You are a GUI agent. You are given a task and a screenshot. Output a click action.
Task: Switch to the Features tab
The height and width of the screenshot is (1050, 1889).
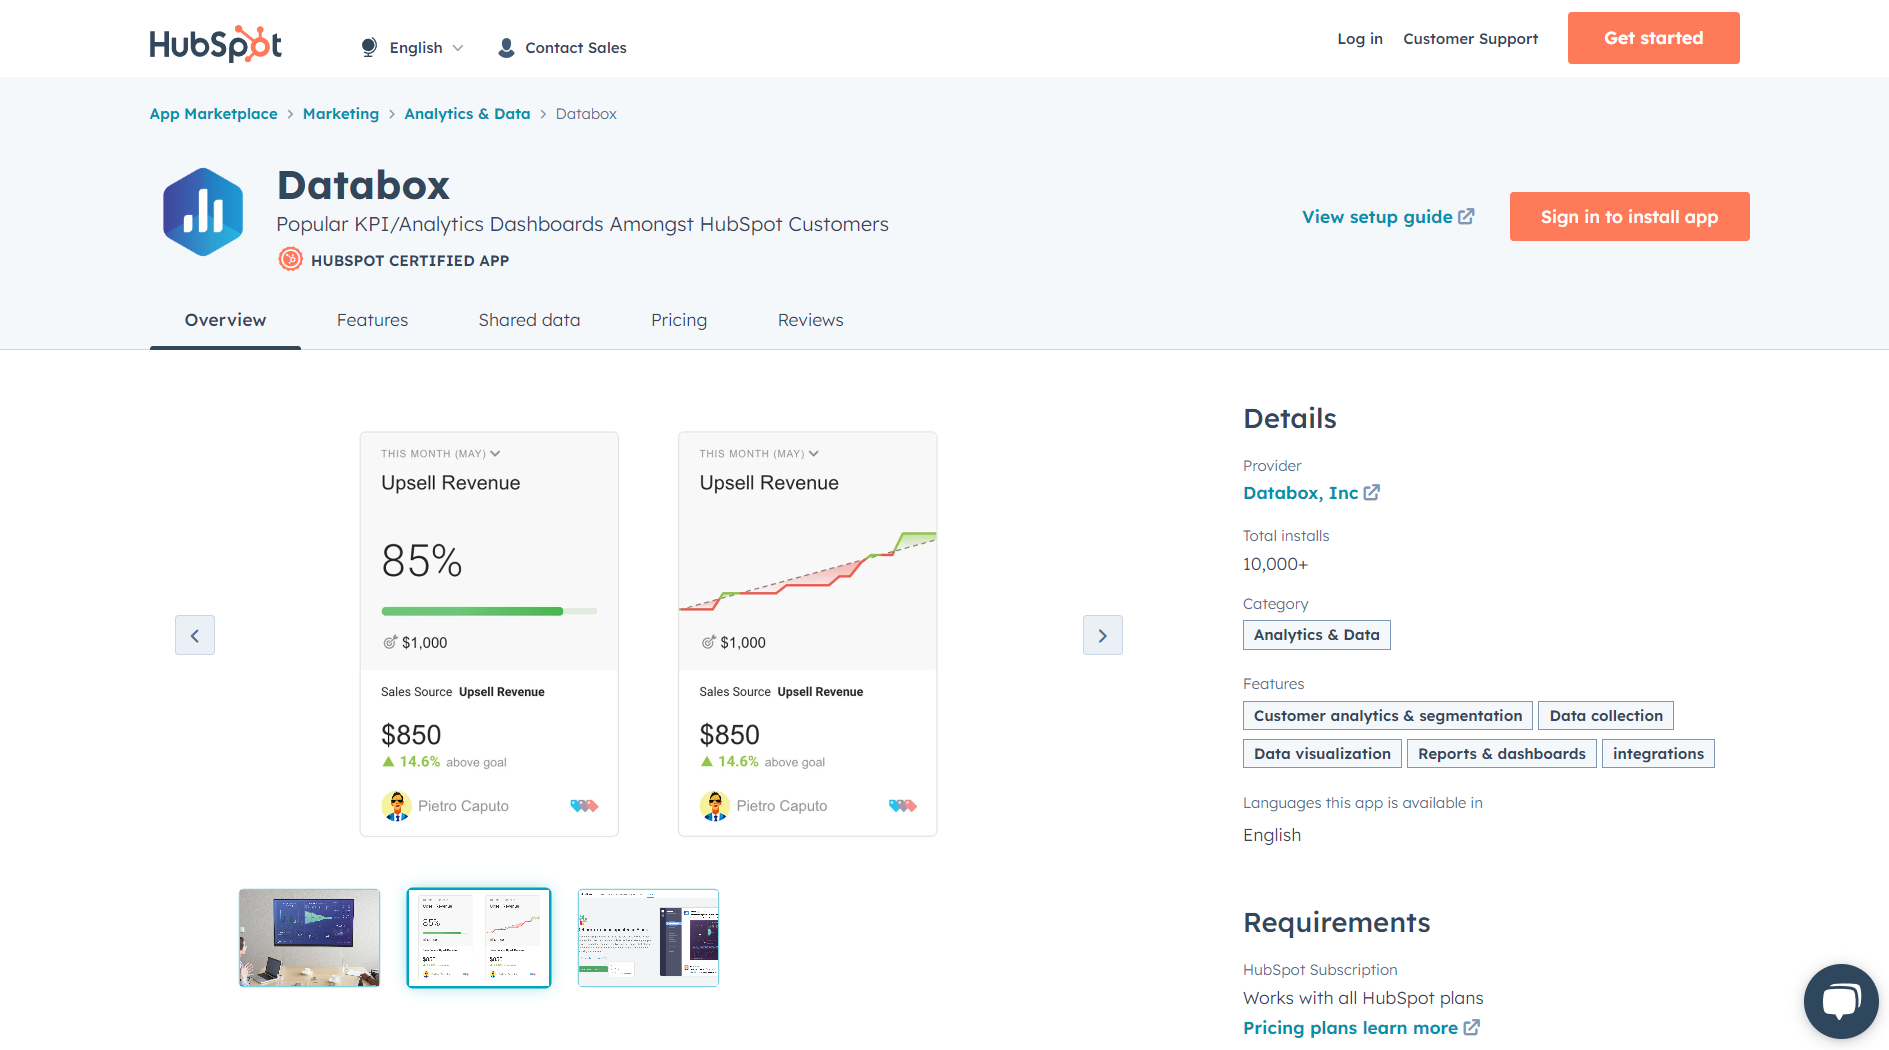point(372,320)
